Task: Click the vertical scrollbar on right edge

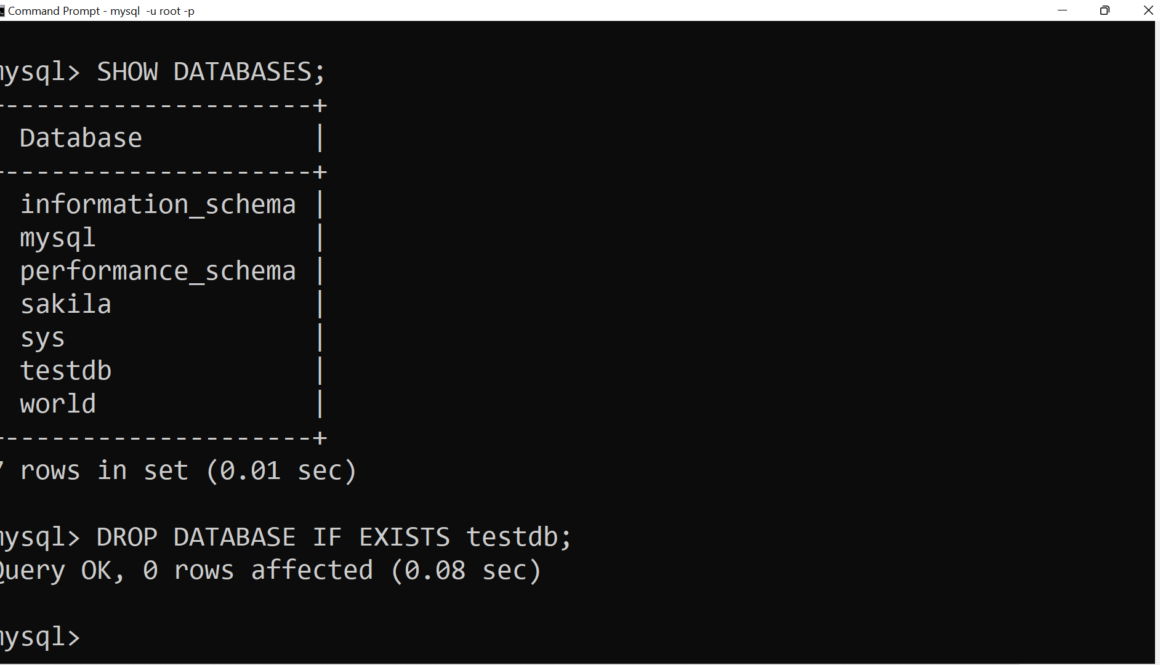Action: click(x=1156, y=340)
